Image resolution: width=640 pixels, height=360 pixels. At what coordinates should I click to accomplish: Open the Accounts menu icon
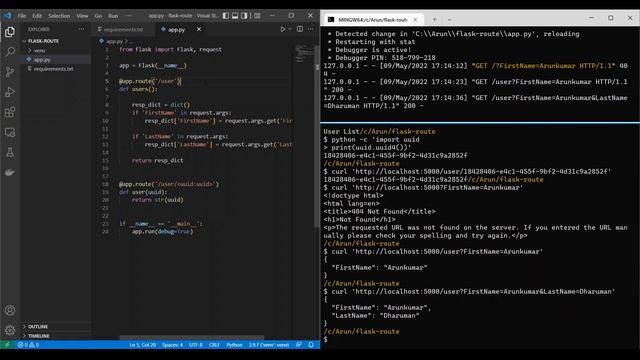coord(10,310)
